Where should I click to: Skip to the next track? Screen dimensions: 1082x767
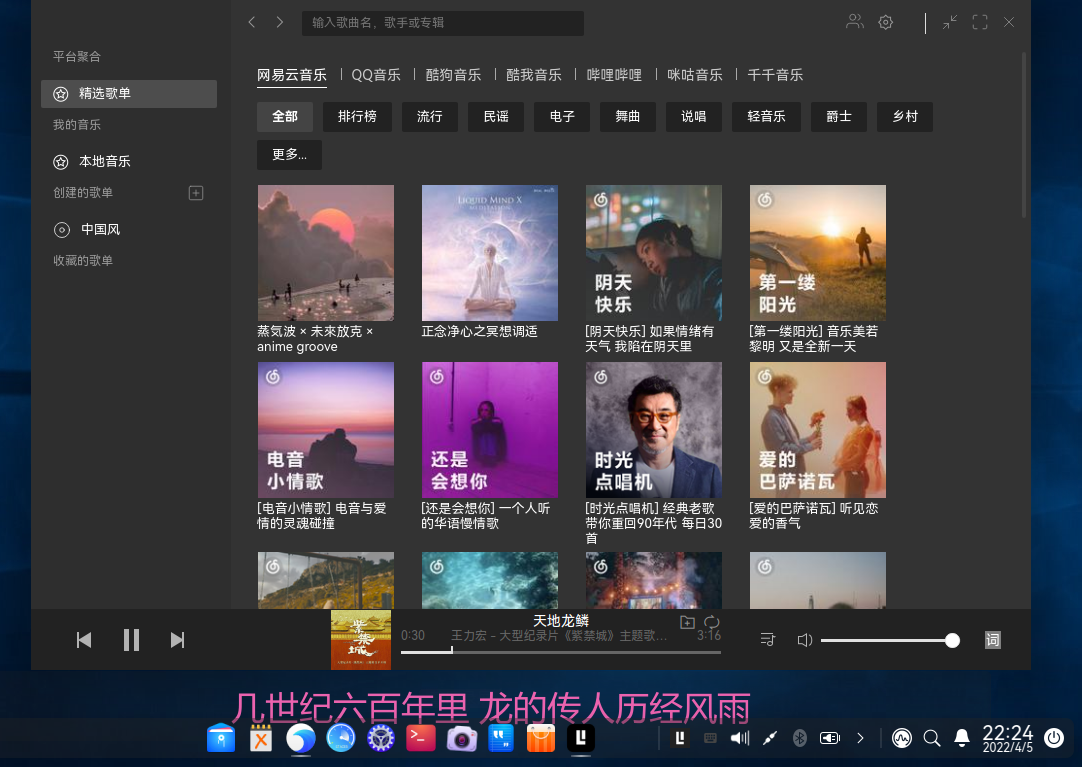[178, 640]
